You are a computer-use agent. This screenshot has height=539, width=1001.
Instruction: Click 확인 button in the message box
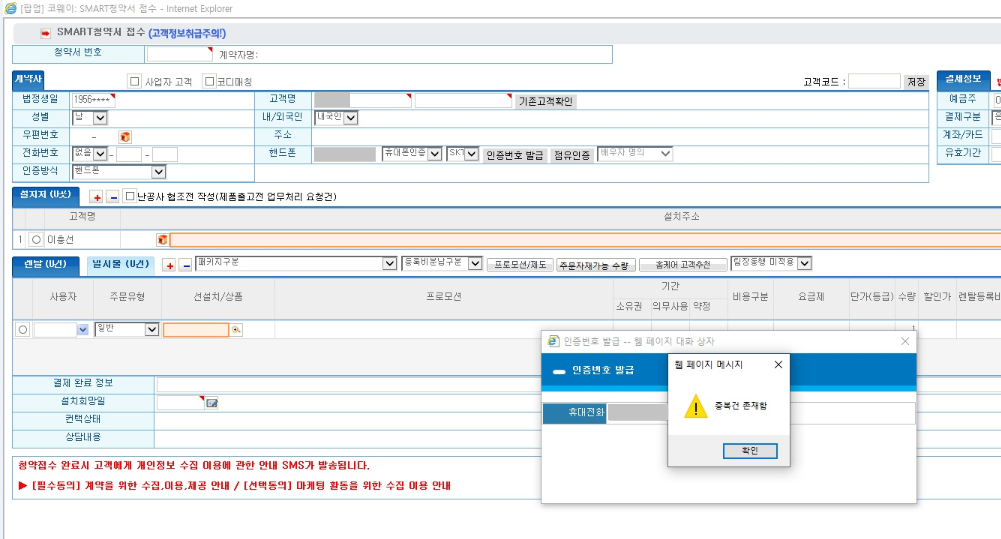click(x=749, y=451)
